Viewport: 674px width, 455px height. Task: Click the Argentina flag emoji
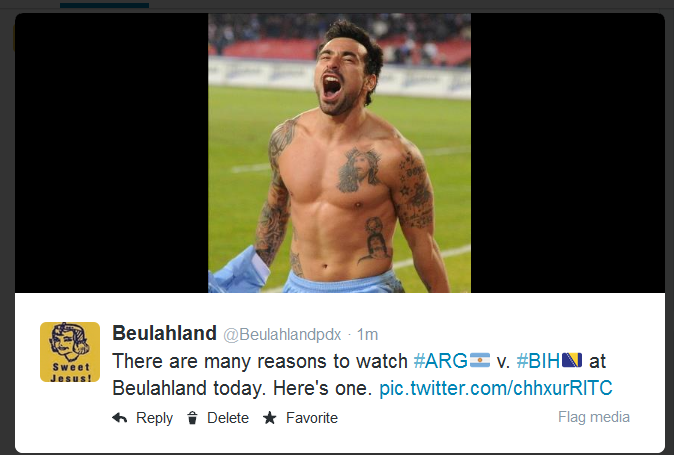tap(480, 360)
